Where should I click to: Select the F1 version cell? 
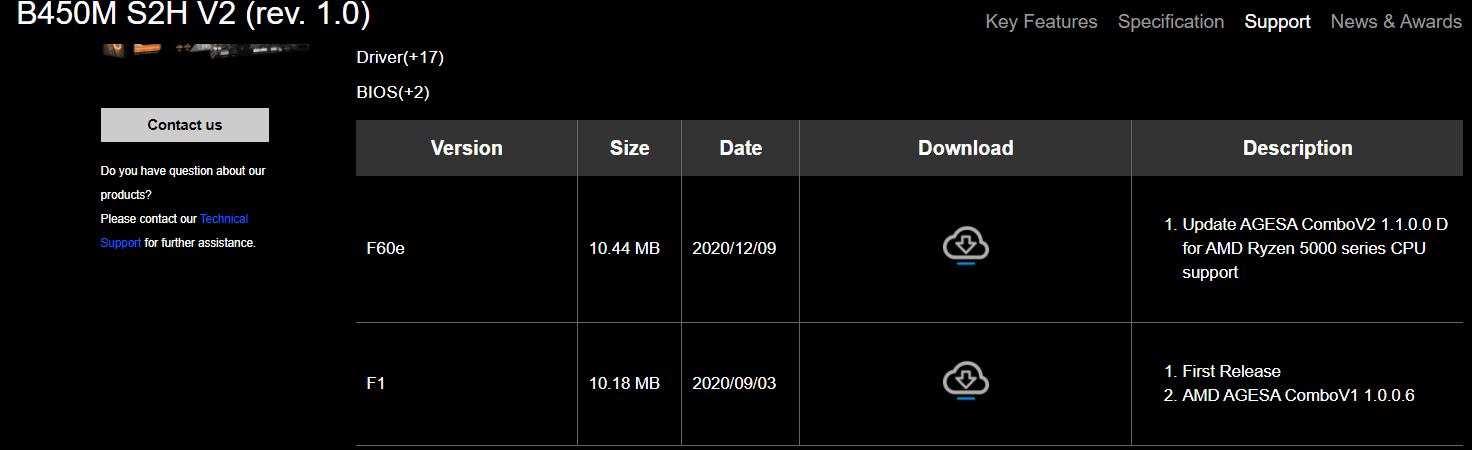tap(376, 383)
